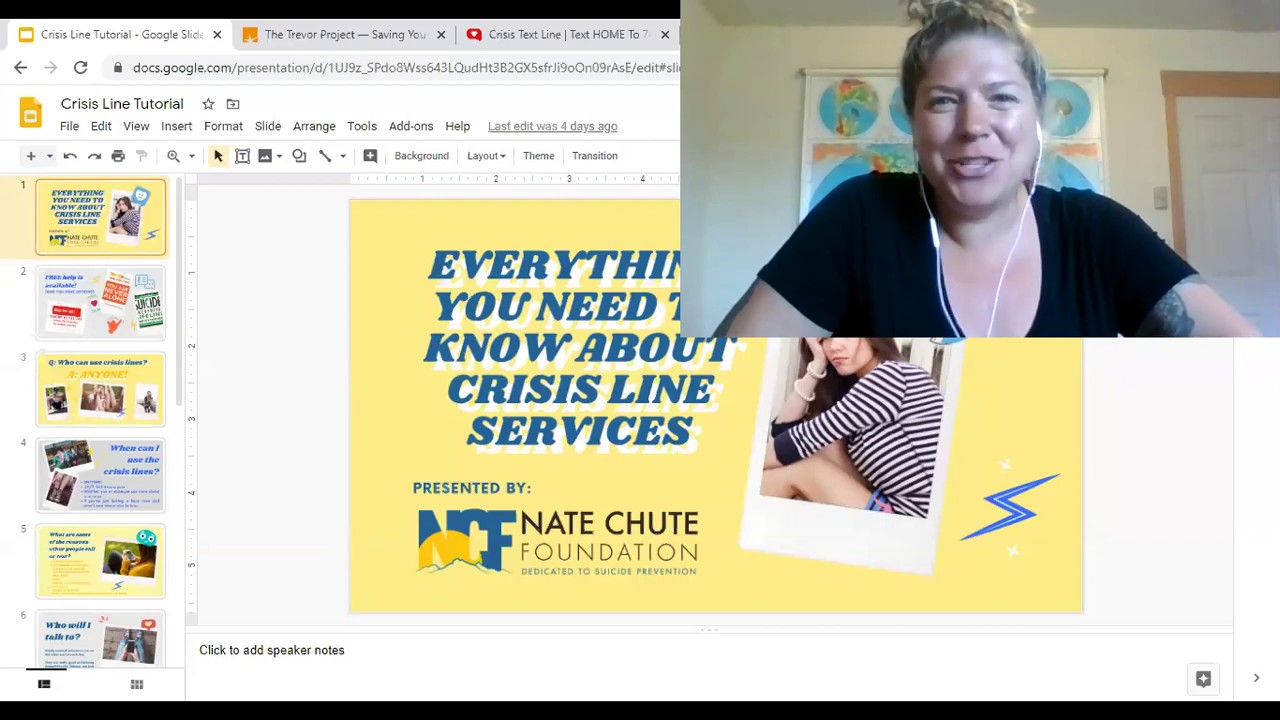Click the browser Reload icon
Image resolution: width=1280 pixels, height=720 pixels.
81,68
